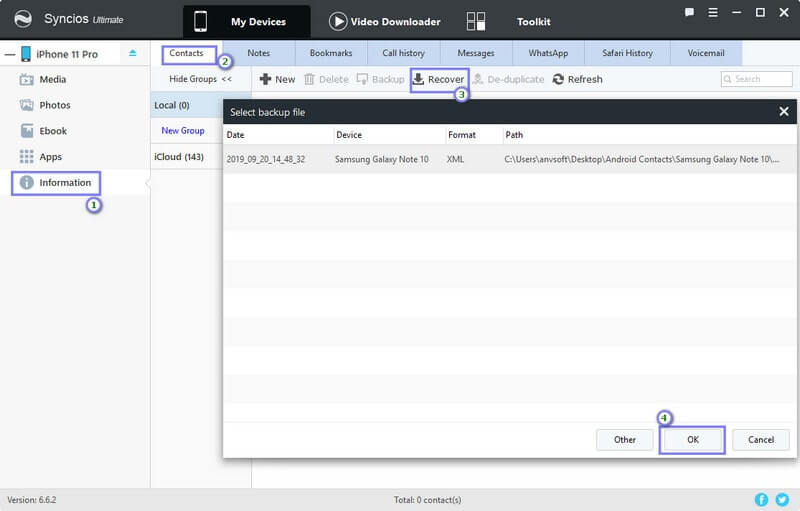Click the Video Downloader play icon

click(337, 21)
